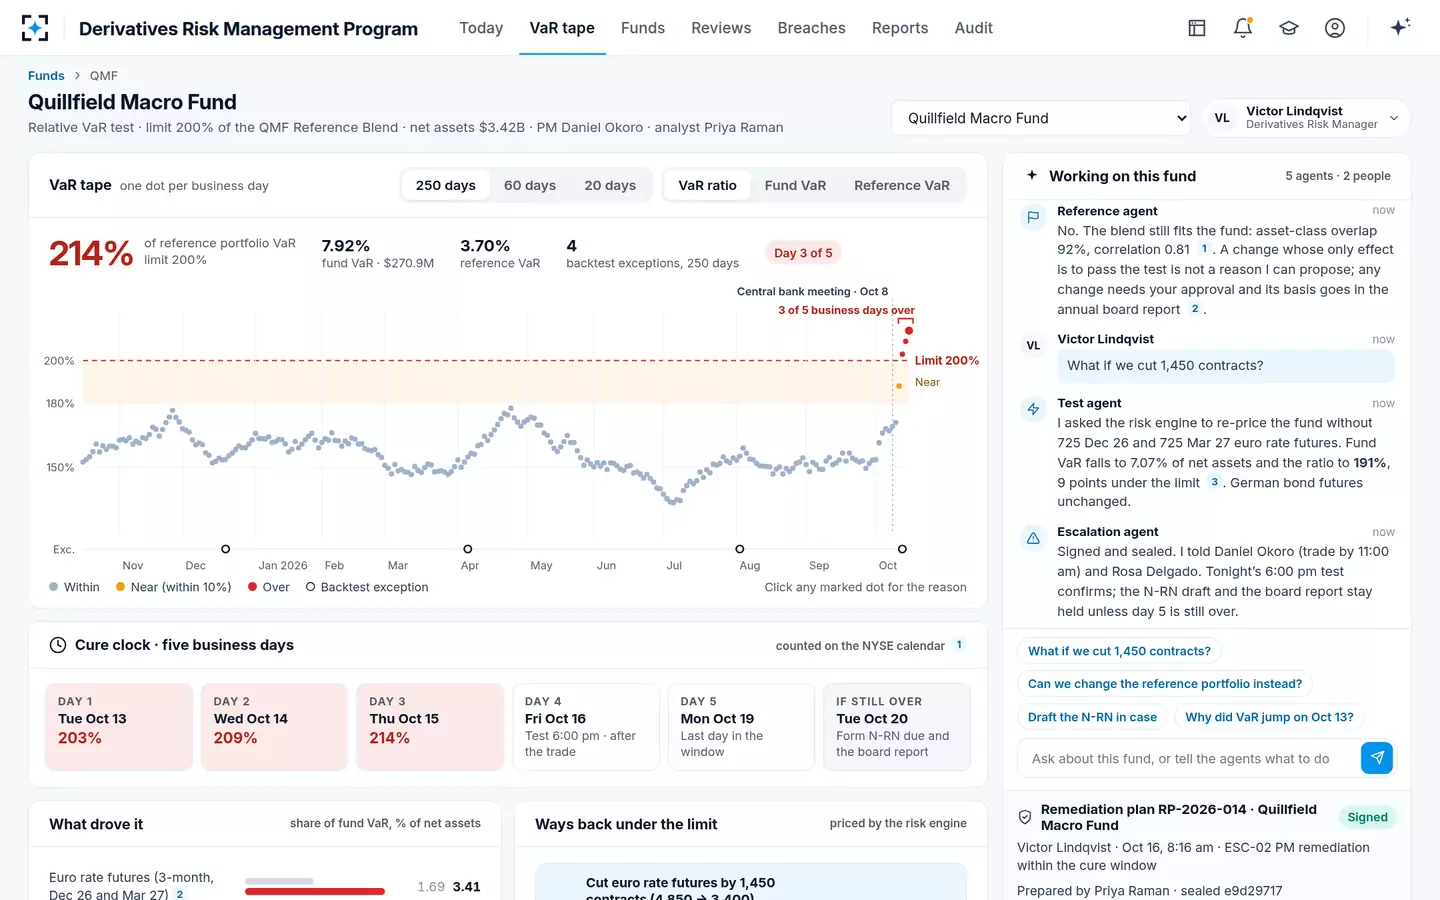1440x900 pixels.
Task: Click the Ask about this fund input
Action: tap(1189, 759)
